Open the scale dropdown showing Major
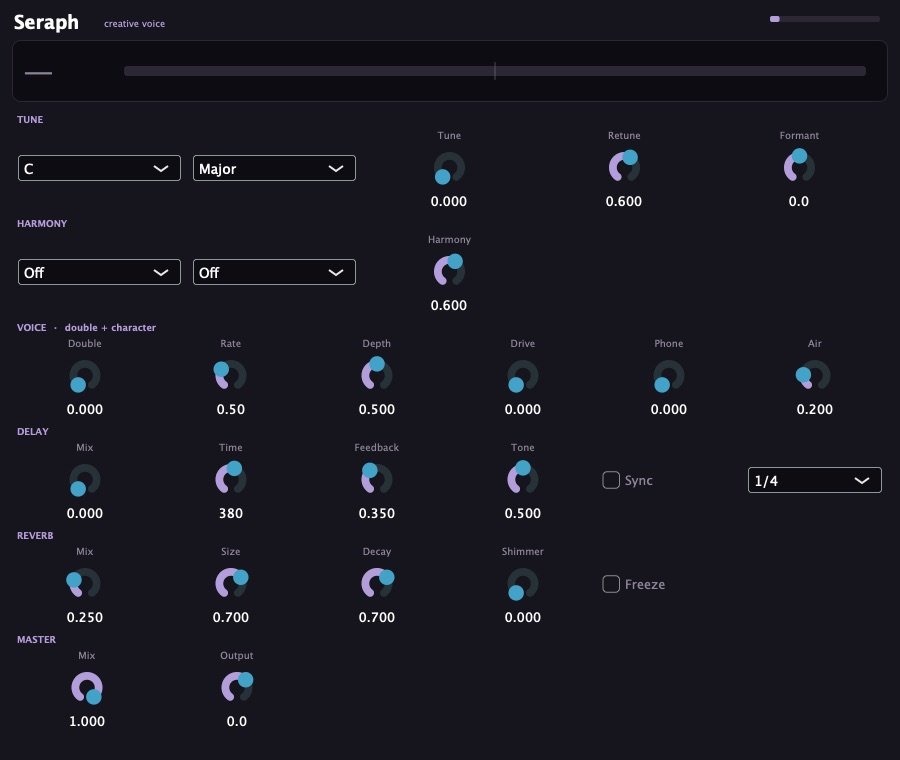 click(274, 168)
